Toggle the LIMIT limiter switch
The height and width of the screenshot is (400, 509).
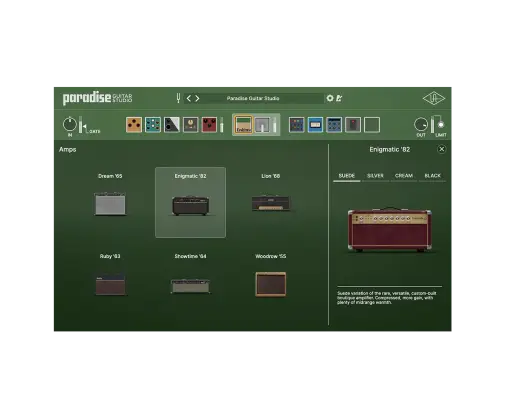click(441, 125)
